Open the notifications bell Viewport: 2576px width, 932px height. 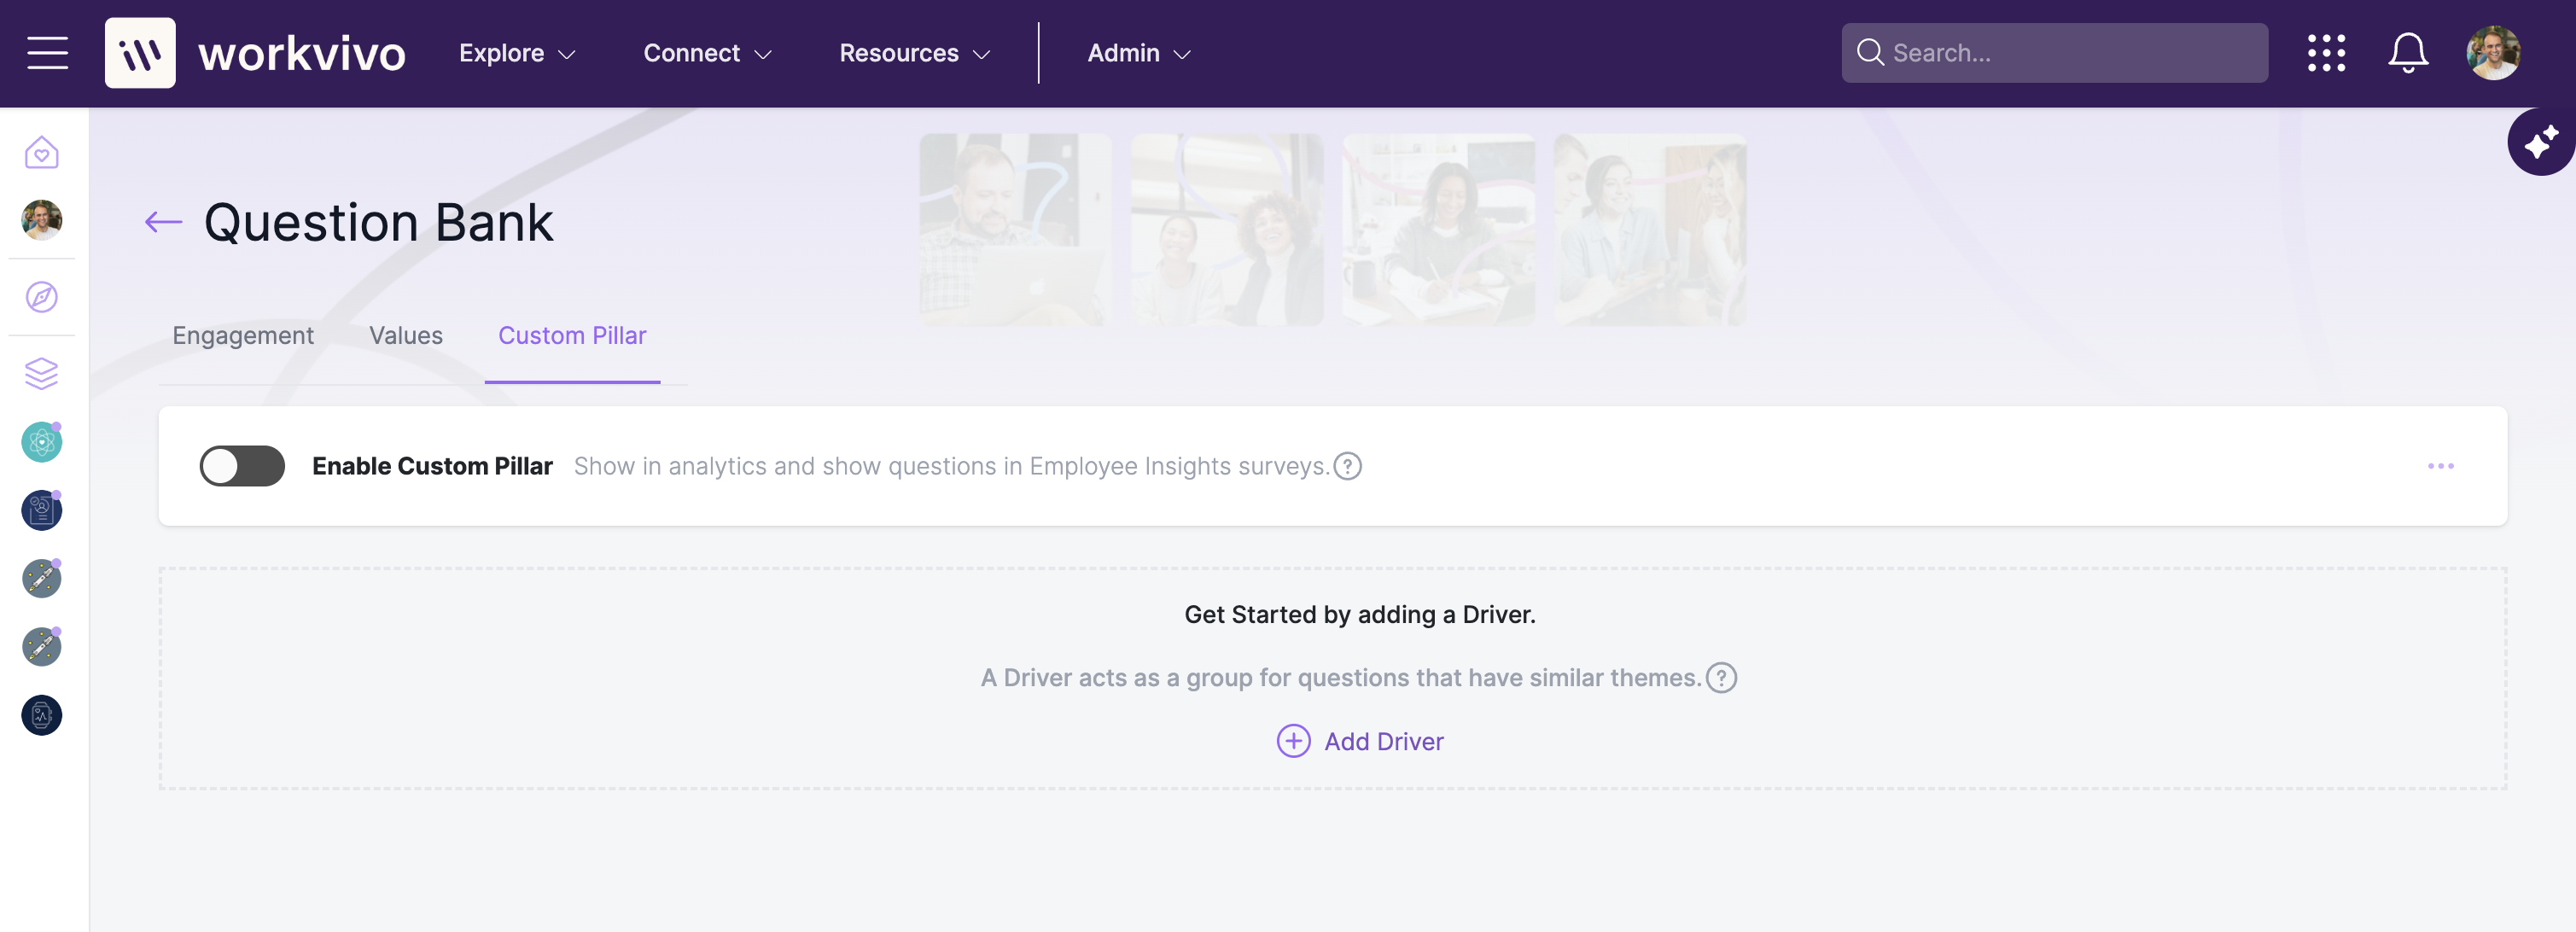coord(2408,53)
